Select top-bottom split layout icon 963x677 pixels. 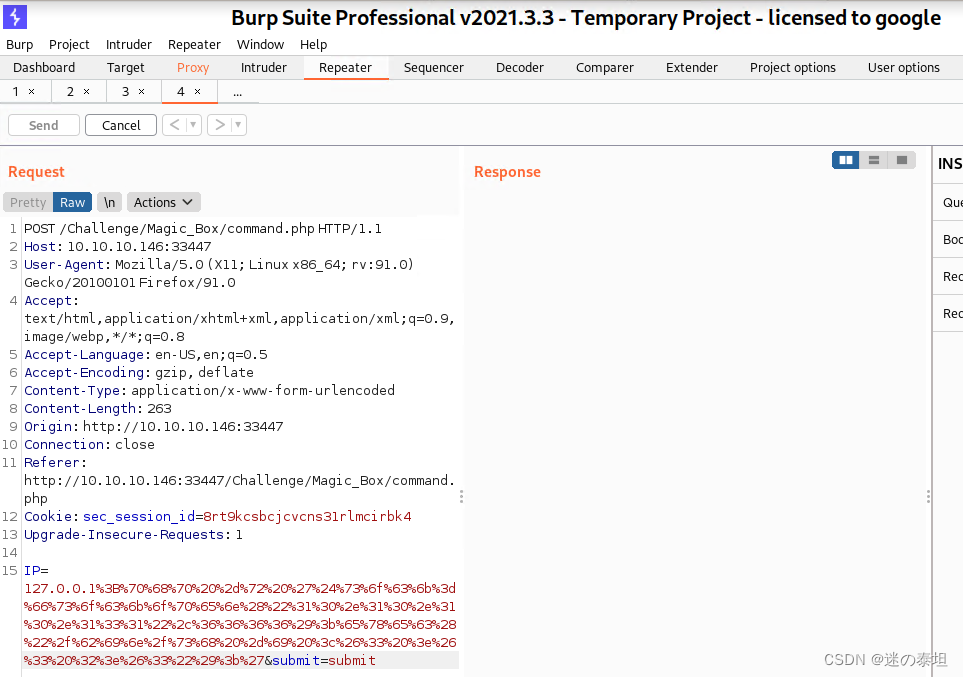tap(873, 160)
